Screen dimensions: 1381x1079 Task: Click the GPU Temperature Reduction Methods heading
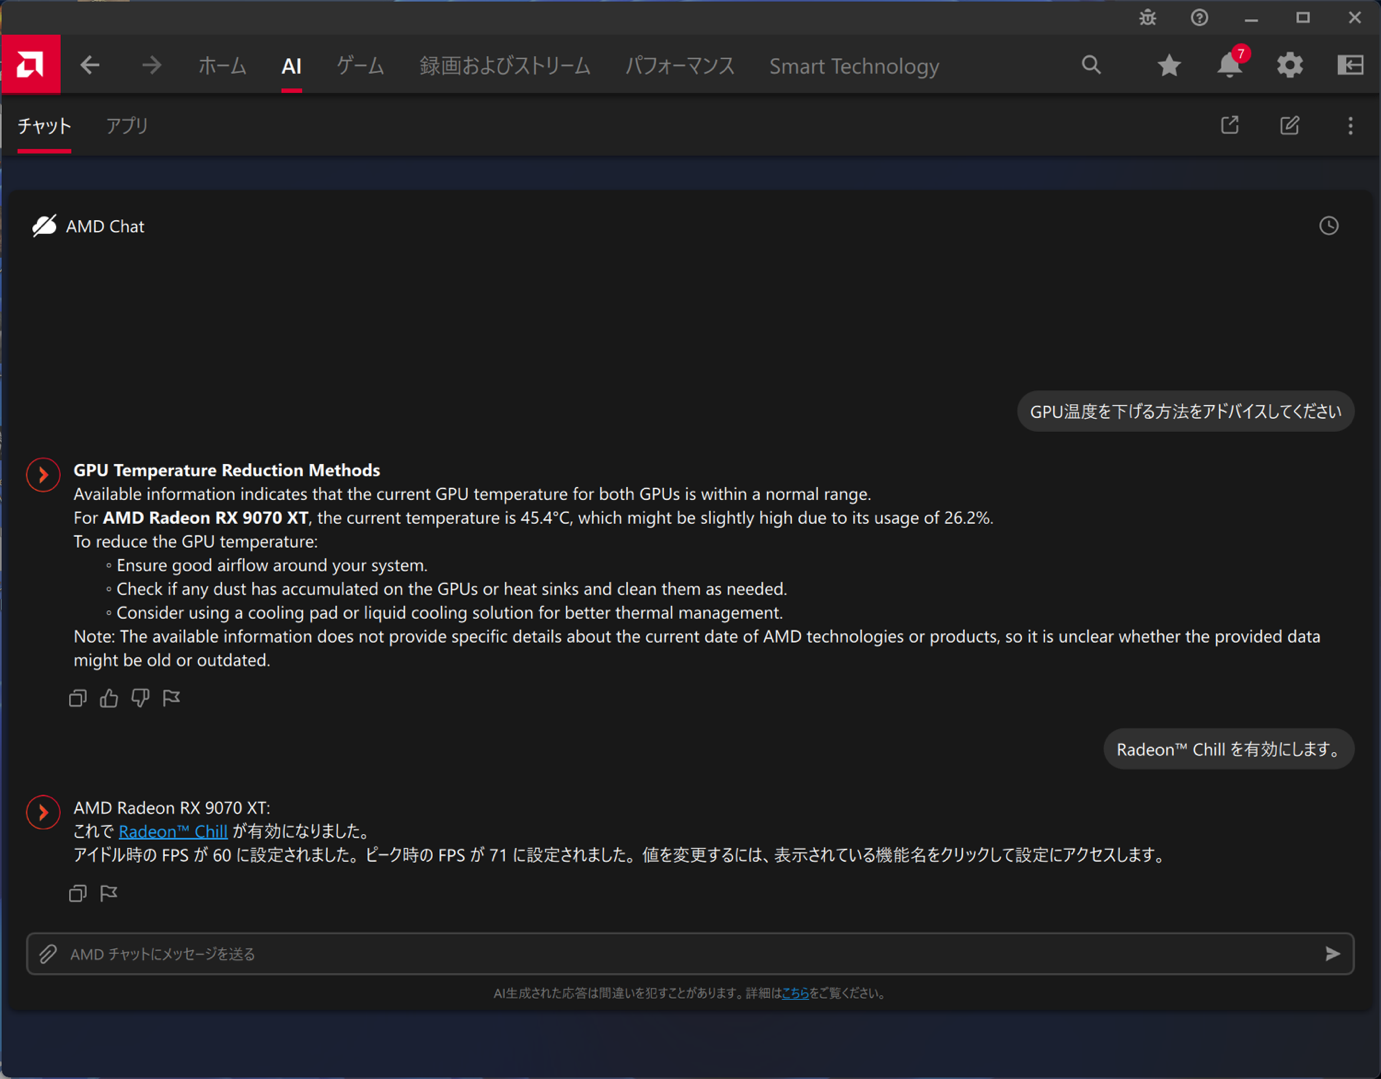pyautogui.click(x=227, y=470)
